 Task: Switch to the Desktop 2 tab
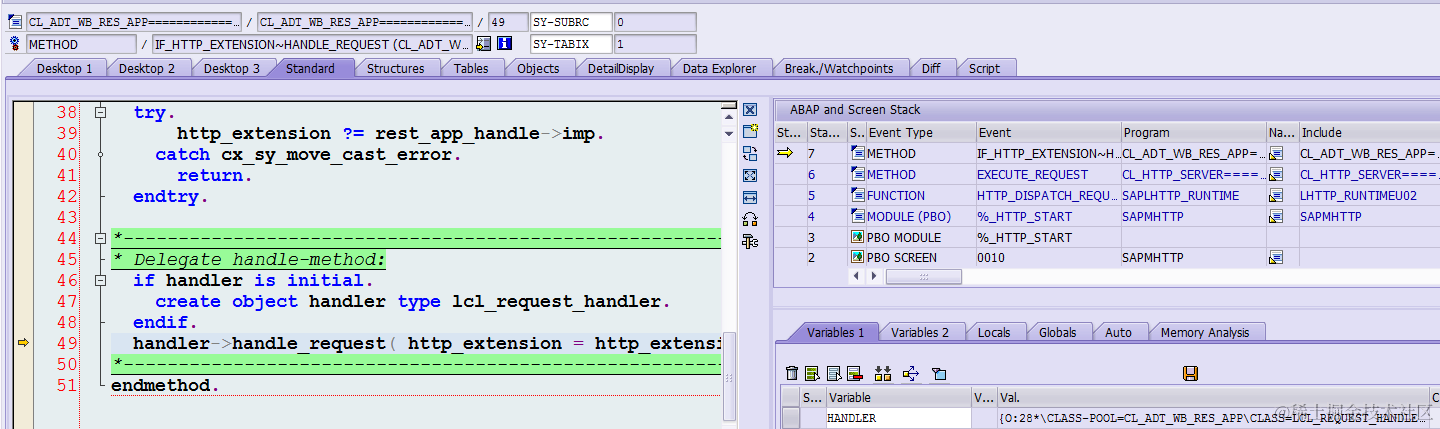[x=147, y=68]
